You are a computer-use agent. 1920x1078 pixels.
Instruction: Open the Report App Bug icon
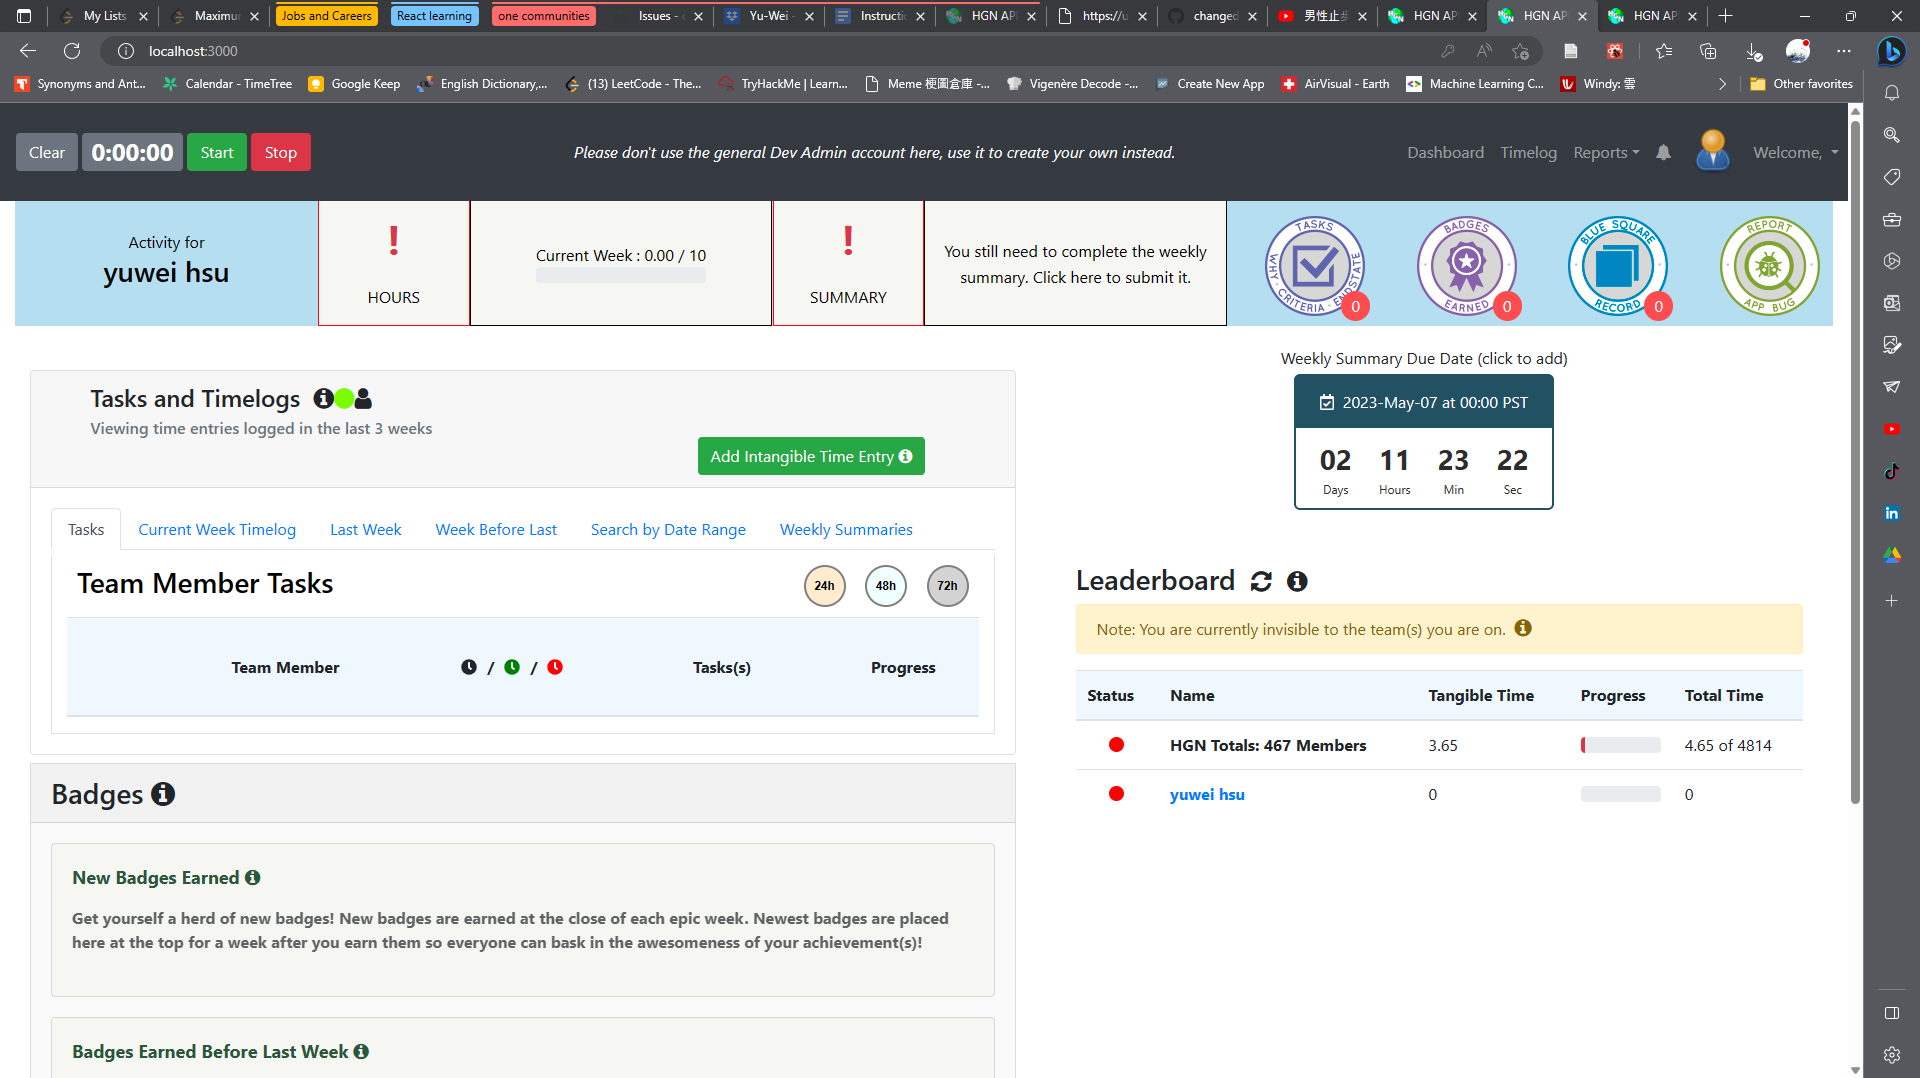(x=1770, y=266)
